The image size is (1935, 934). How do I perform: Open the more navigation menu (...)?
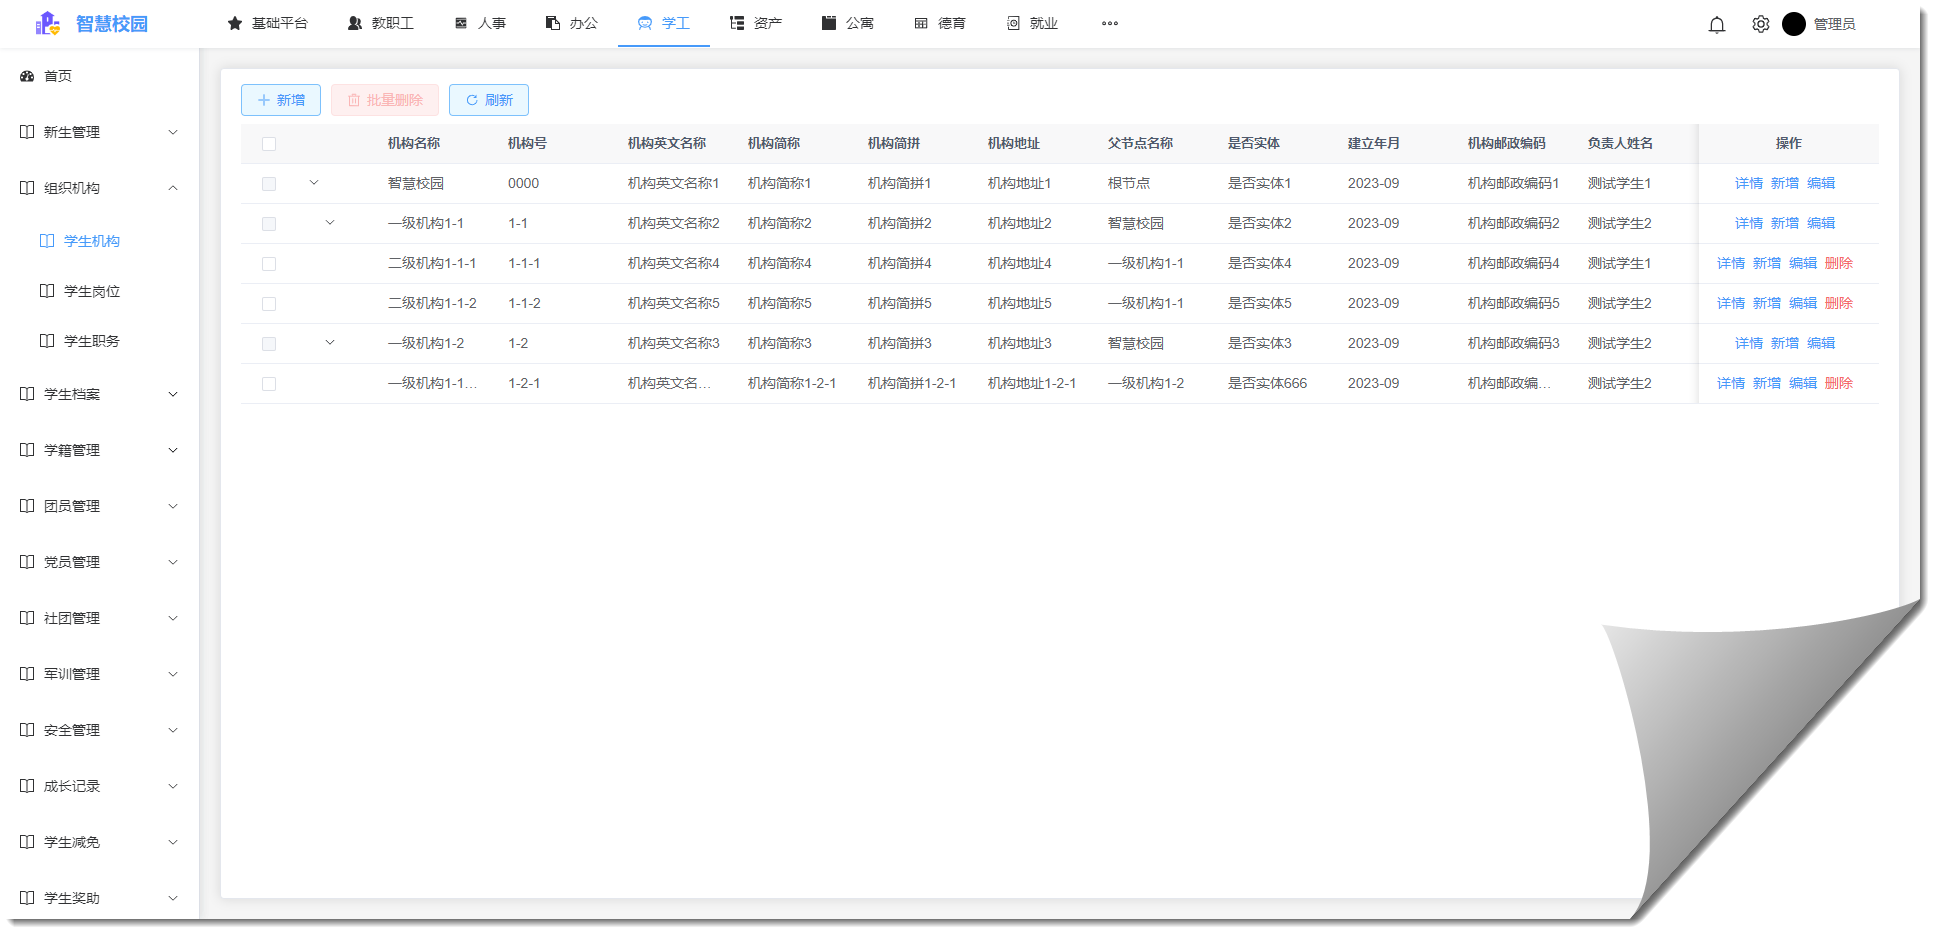point(1109,23)
